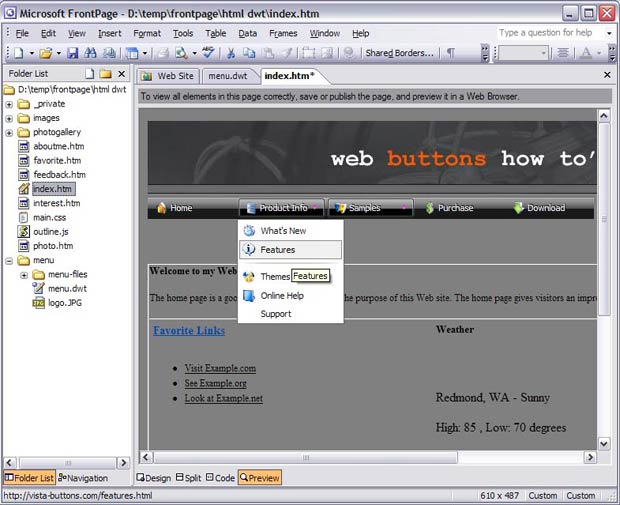Toggle Show All paragraph marks
The width and height of the screenshot is (620, 505).
point(450,53)
